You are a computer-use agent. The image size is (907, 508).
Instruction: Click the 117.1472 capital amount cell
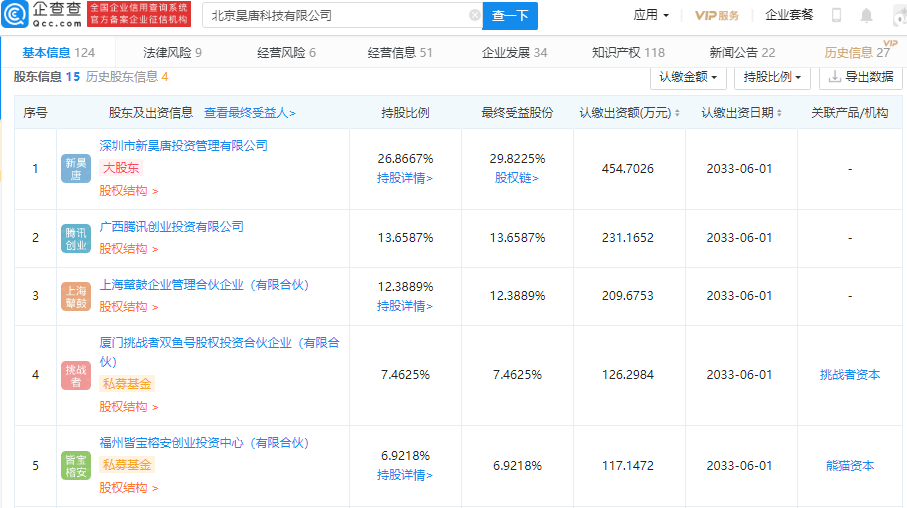tap(628, 466)
